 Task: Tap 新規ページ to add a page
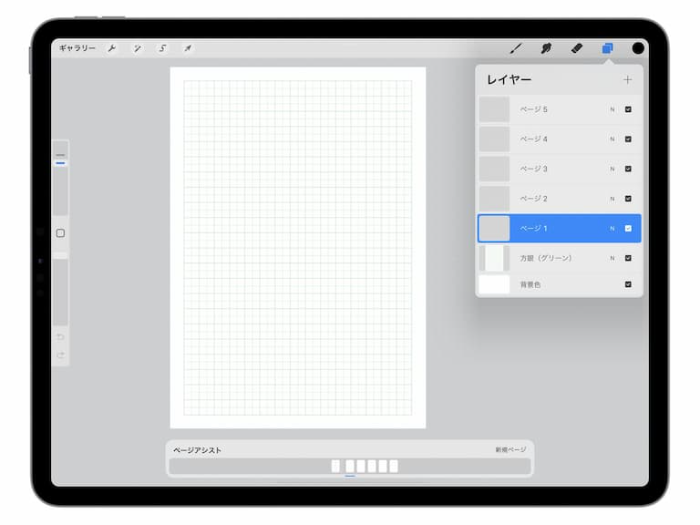510,451
